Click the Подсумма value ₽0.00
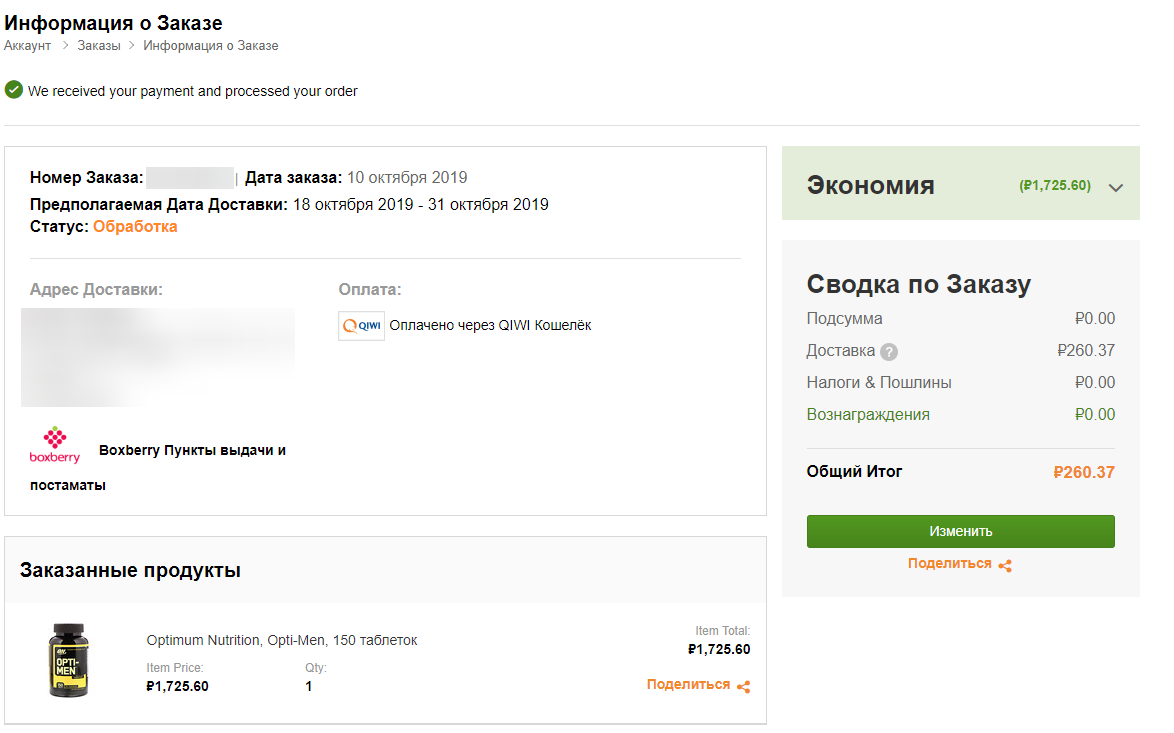This screenshot has height=733, width=1174. (1095, 318)
